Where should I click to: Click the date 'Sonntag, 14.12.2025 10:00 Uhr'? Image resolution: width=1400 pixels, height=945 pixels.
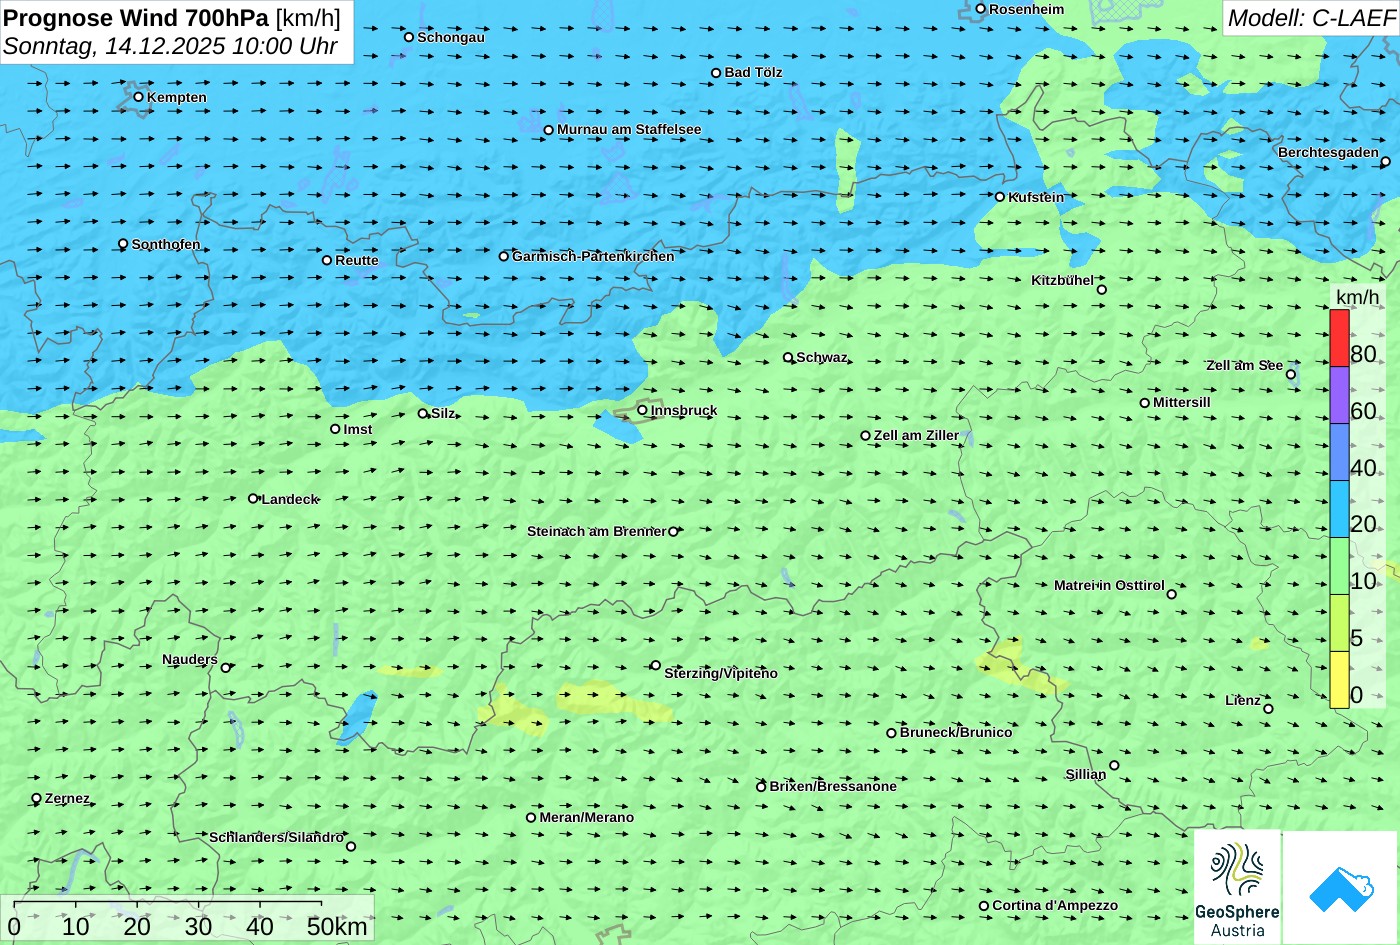coord(170,46)
